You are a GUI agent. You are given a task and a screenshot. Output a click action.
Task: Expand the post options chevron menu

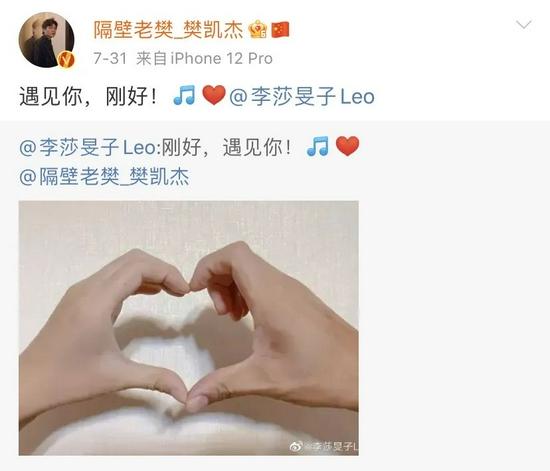coord(524,25)
